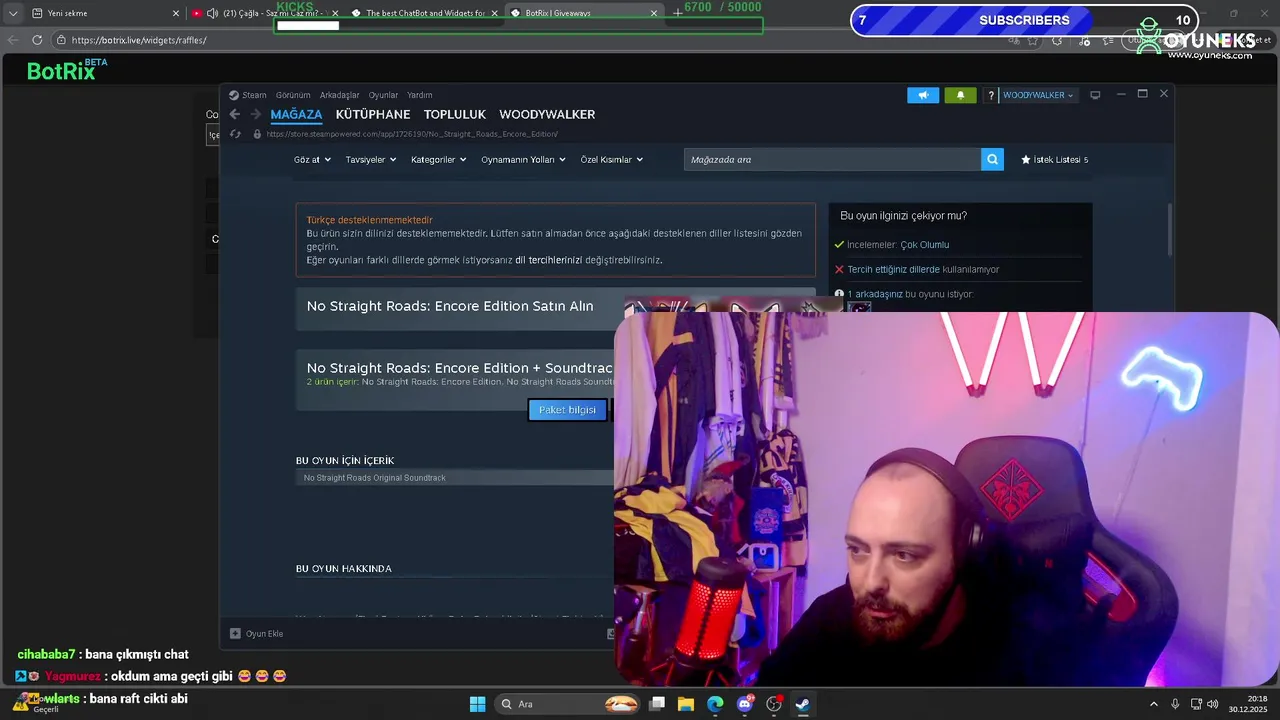Screen dimensions: 1280x720
Task: Open the Steam menu in the title bar
Action: click(254, 95)
